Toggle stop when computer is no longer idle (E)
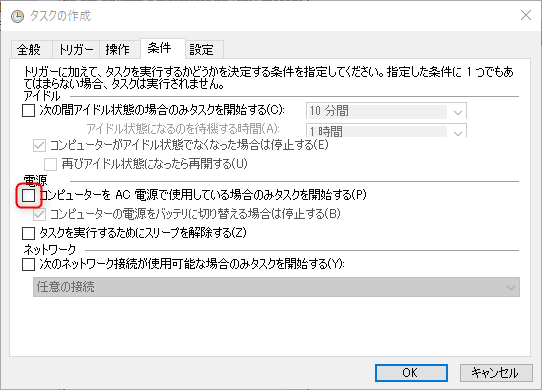The image size is (542, 390). [39, 145]
